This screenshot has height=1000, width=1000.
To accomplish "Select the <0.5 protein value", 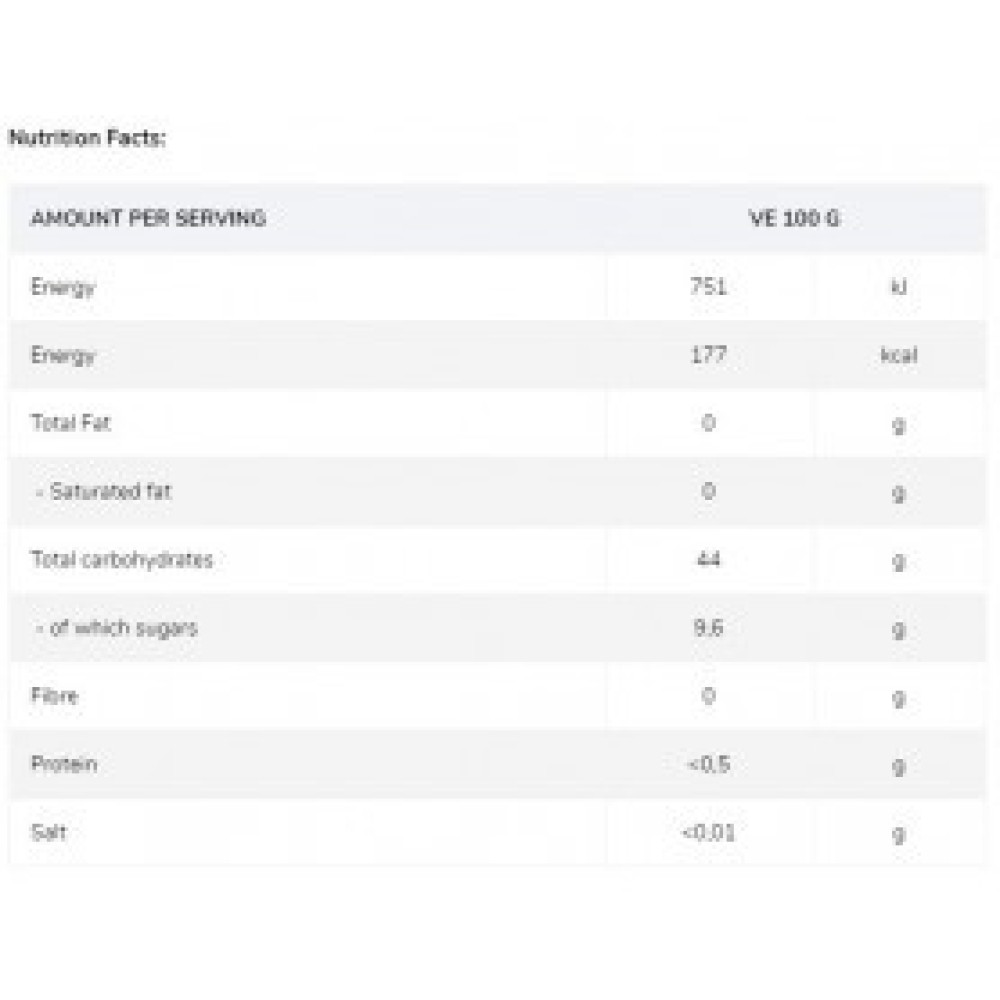I will coord(708,764).
